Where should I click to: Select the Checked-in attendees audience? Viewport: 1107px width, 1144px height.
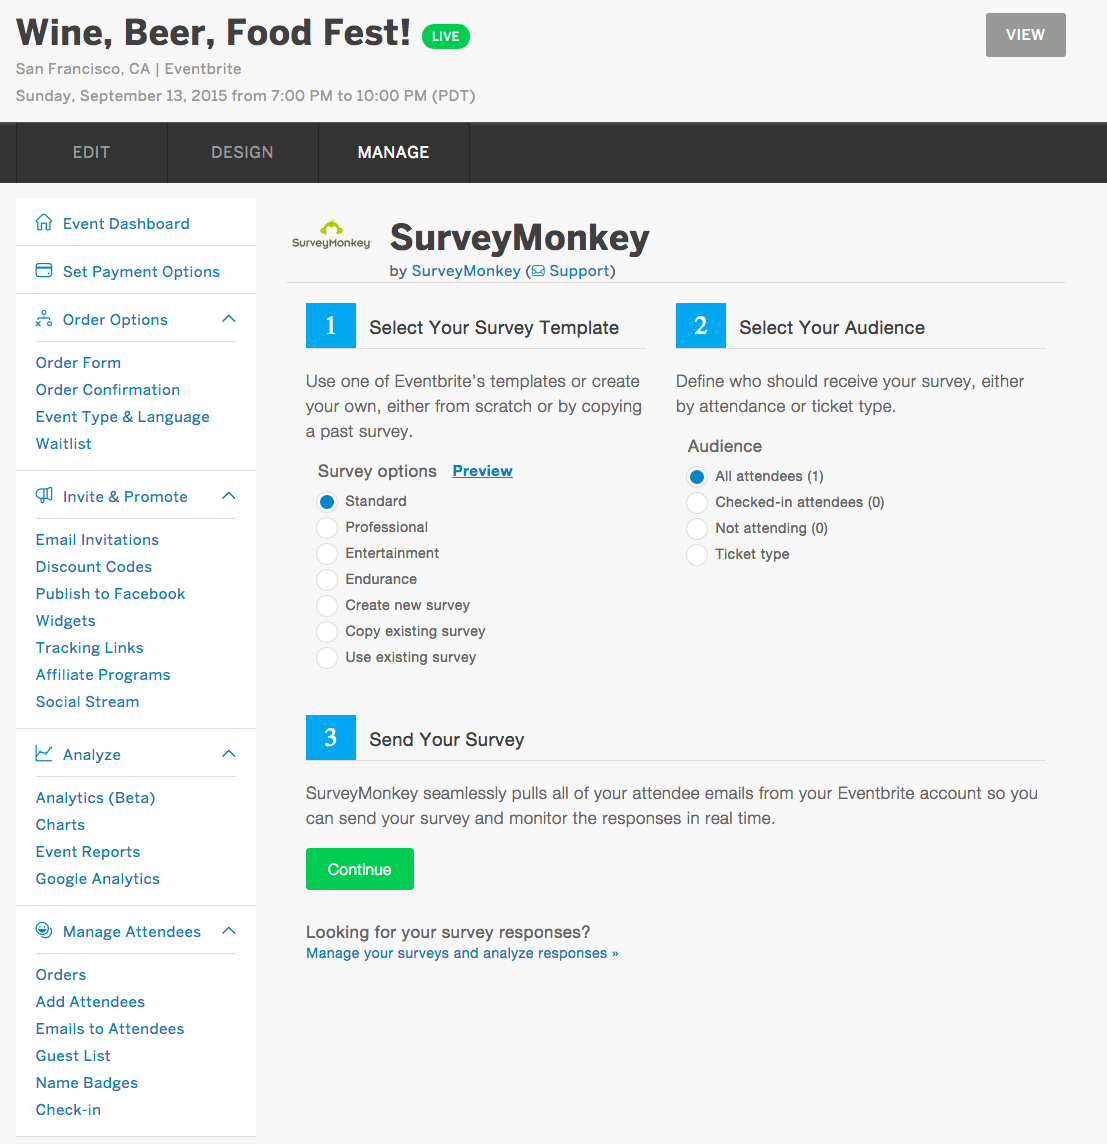click(x=697, y=502)
